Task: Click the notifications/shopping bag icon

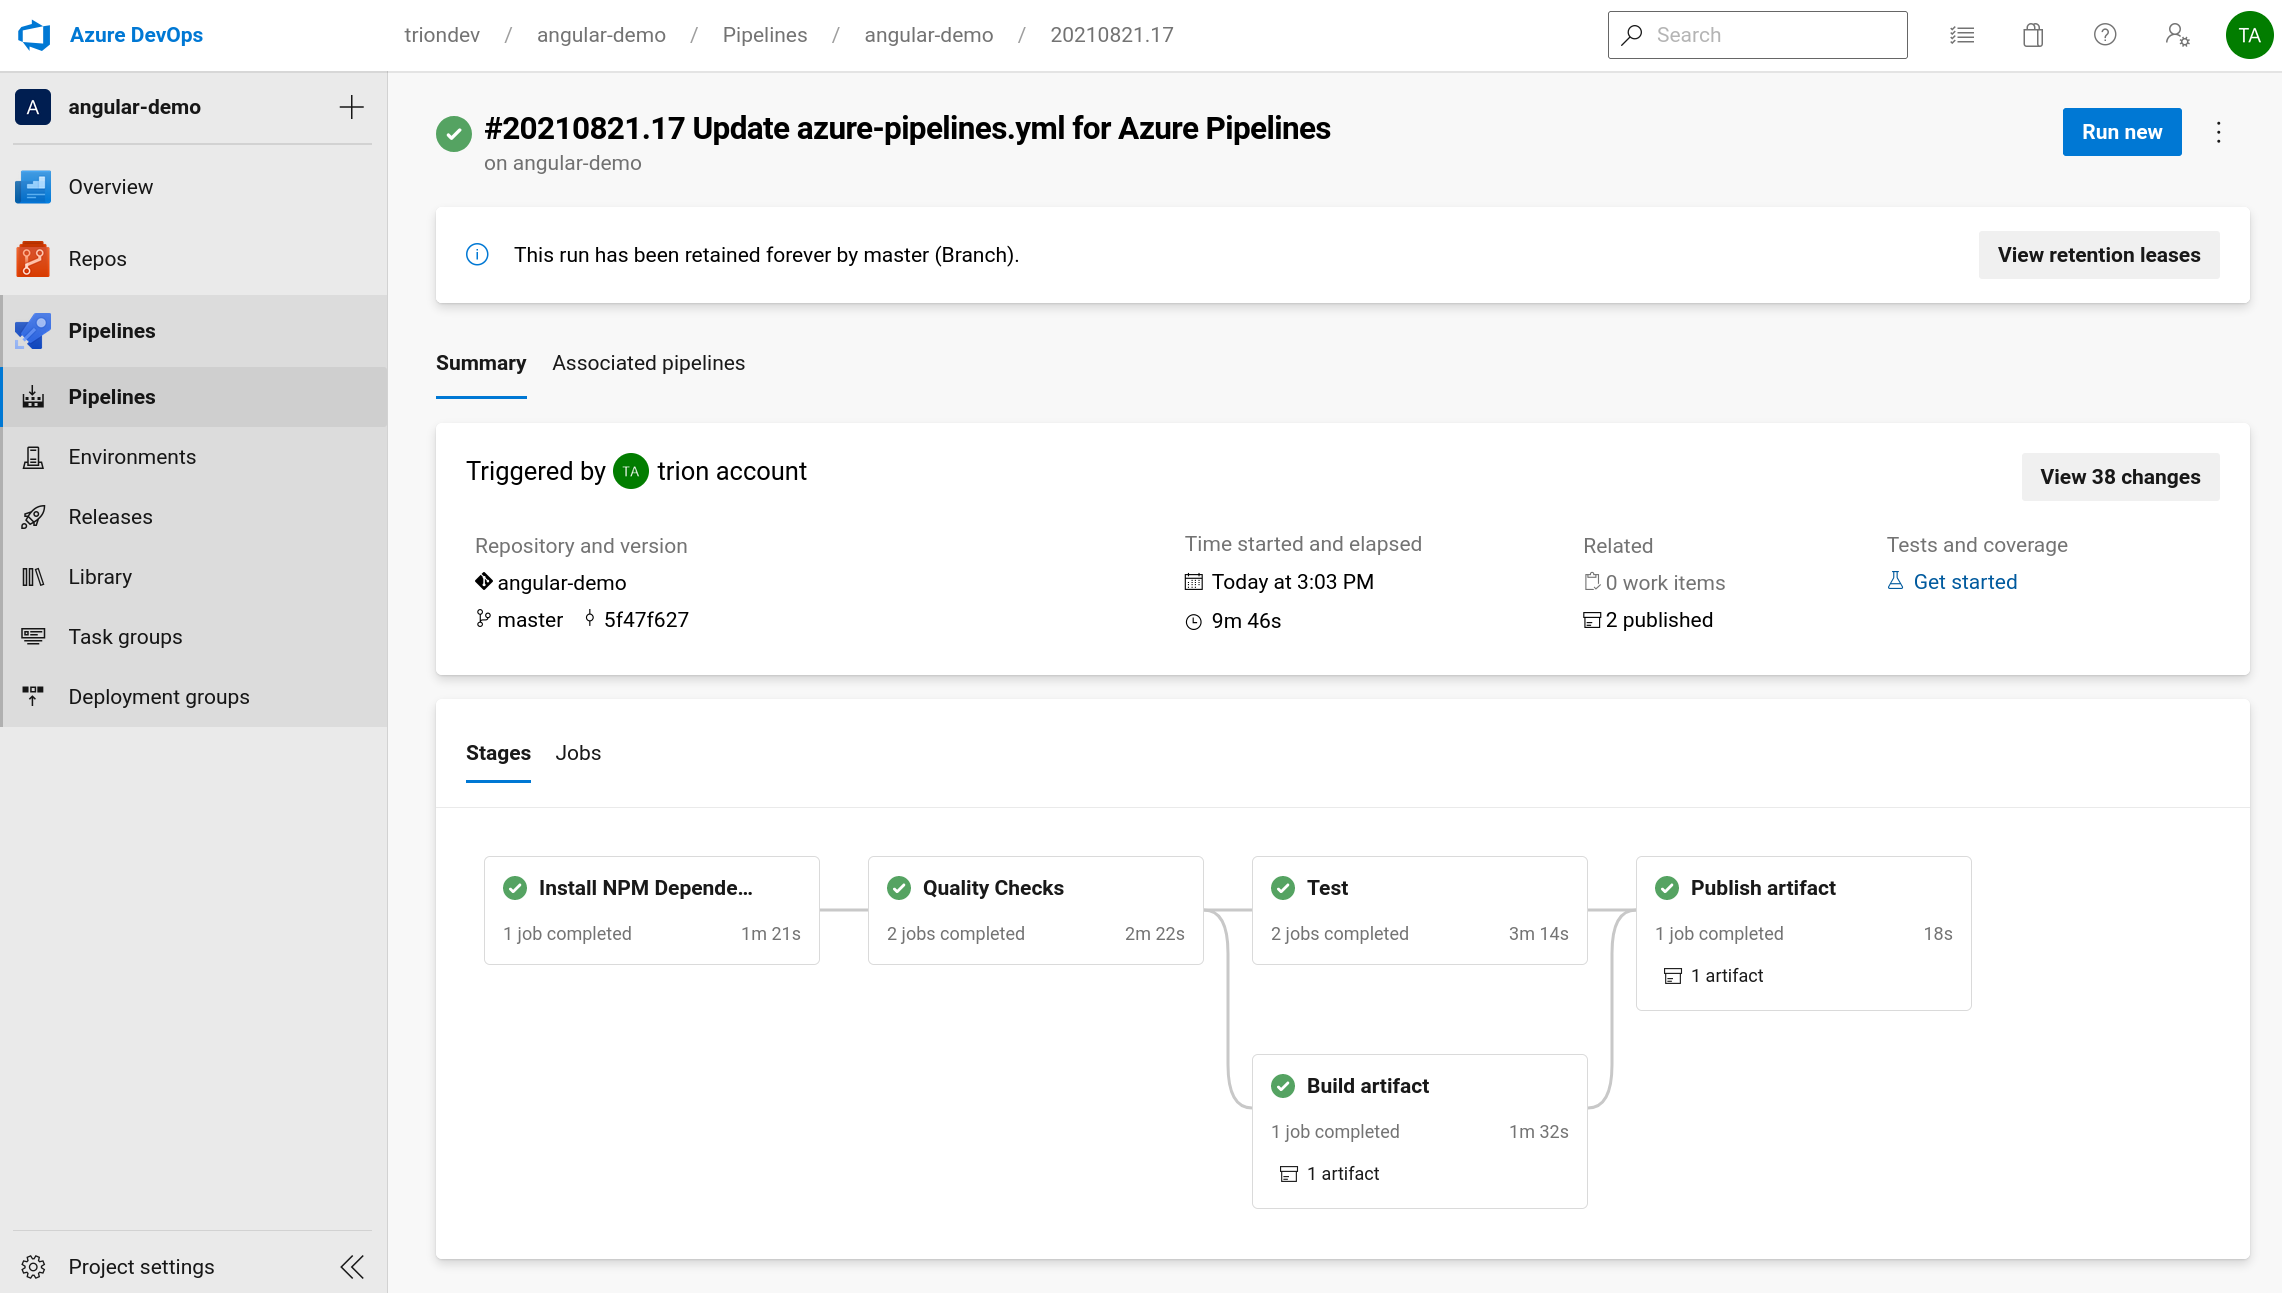Action: (2033, 34)
